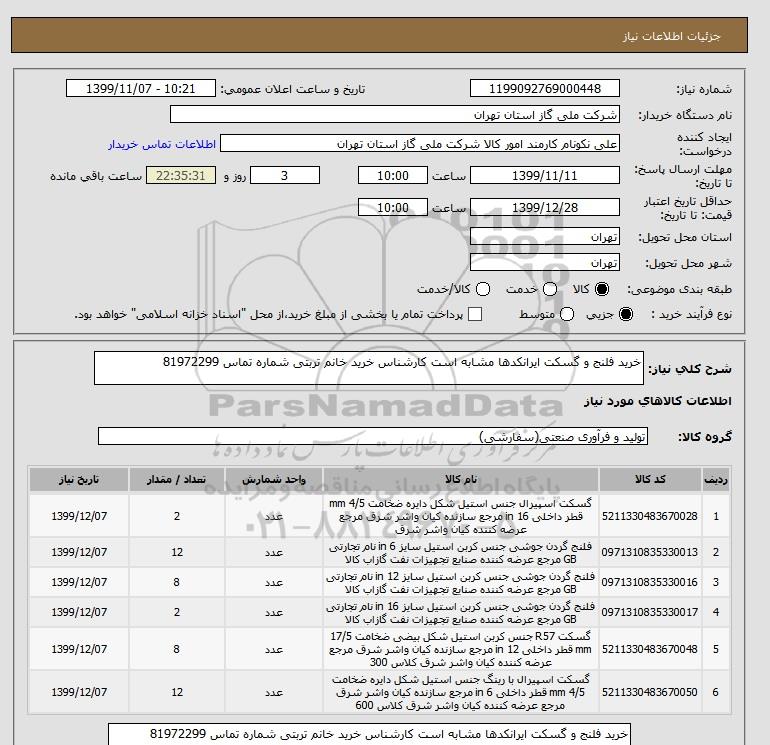This screenshot has width=770, height=745.
Task: Click the row 3 flange description size 12 in
Action: 461,582
